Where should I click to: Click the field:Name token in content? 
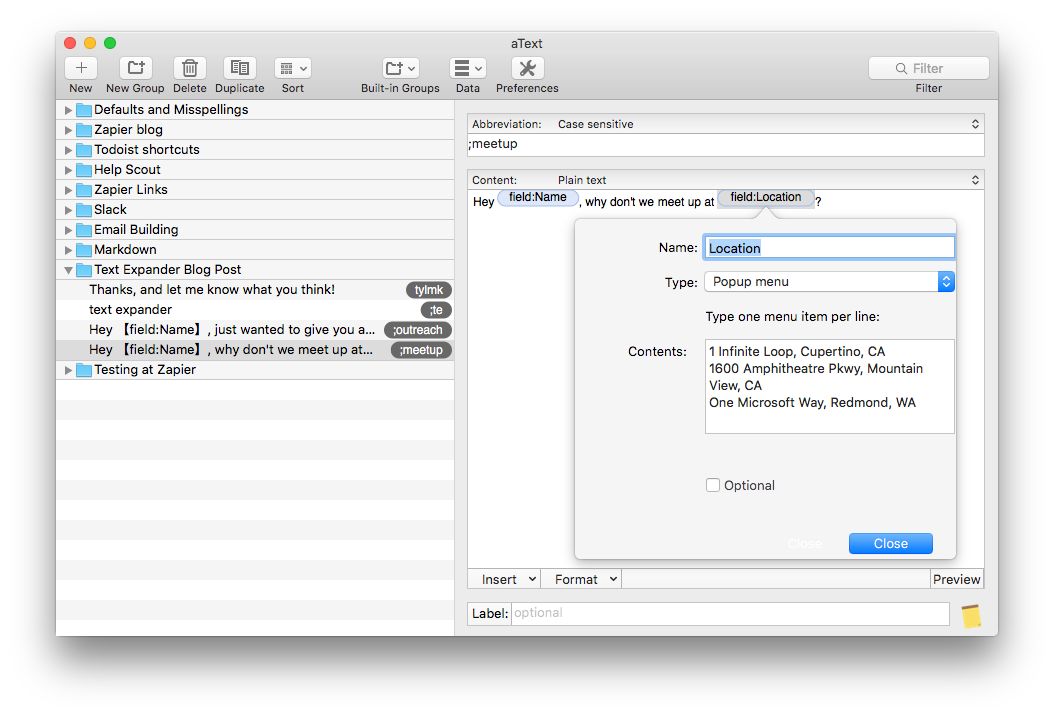[x=538, y=198]
